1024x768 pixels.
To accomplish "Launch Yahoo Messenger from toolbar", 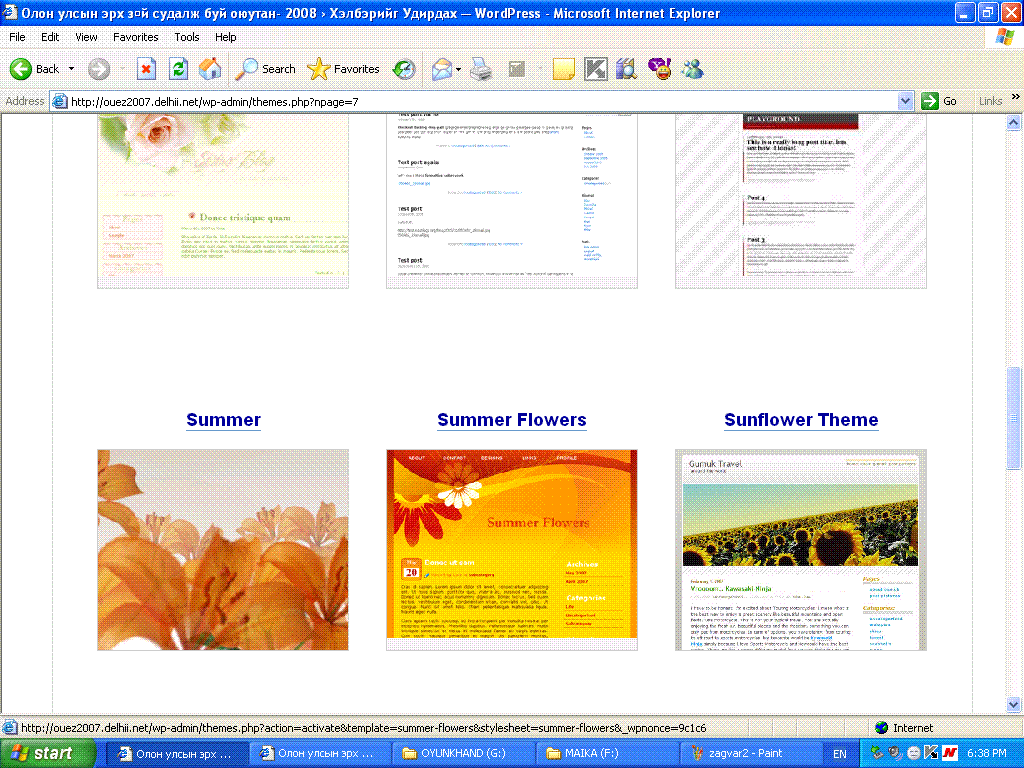I will [659, 69].
